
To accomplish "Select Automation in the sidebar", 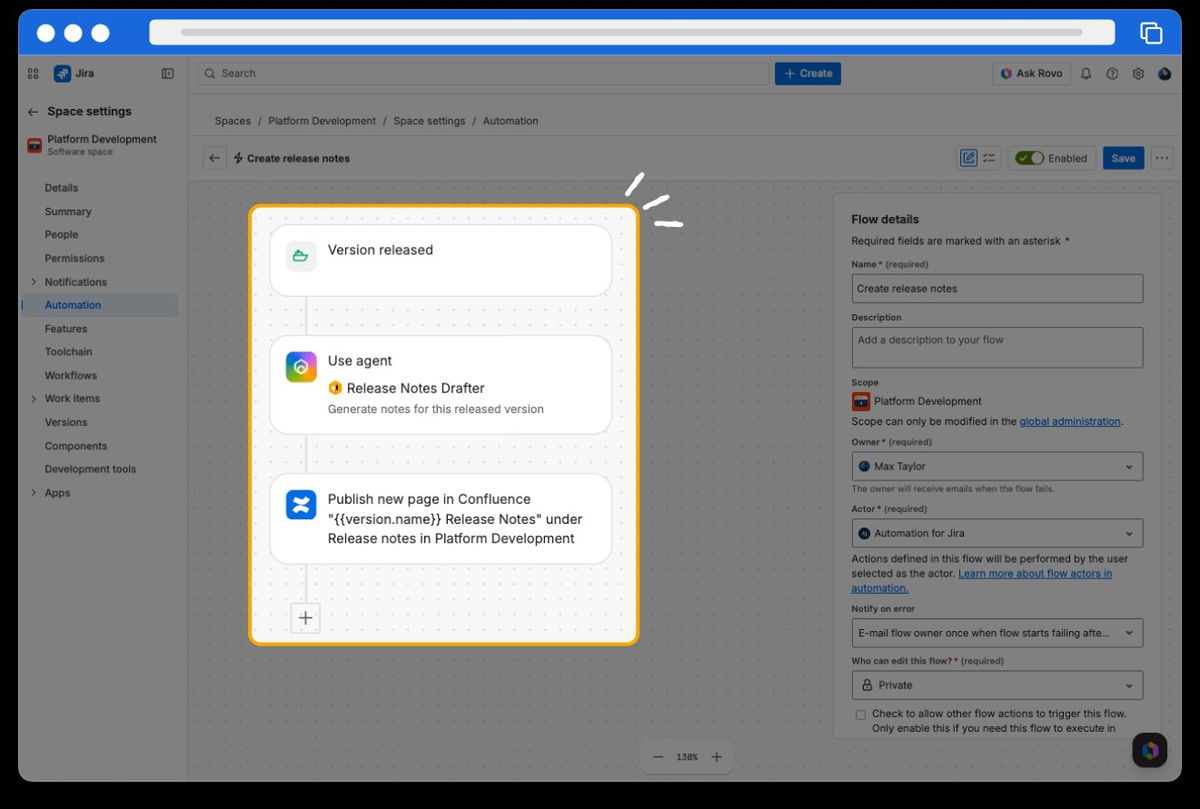I will [100, 305].
